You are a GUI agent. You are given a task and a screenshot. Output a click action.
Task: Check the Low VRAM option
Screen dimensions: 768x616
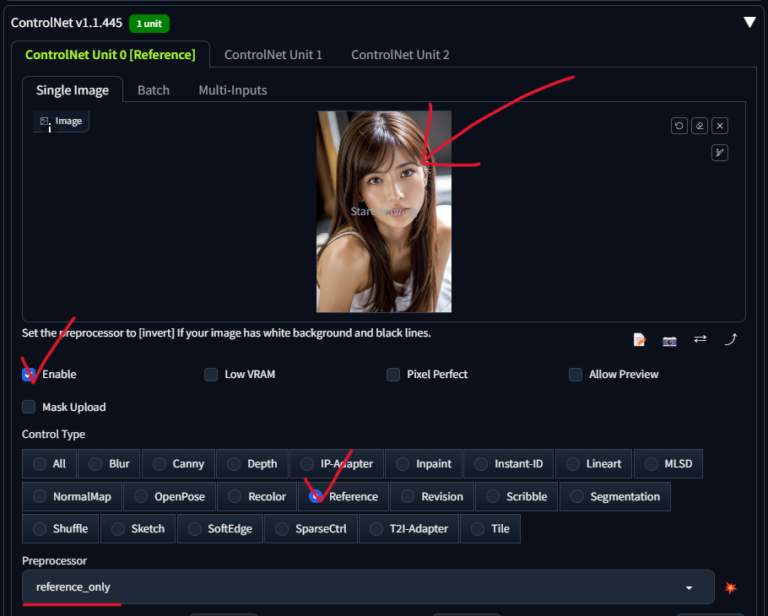click(x=211, y=374)
